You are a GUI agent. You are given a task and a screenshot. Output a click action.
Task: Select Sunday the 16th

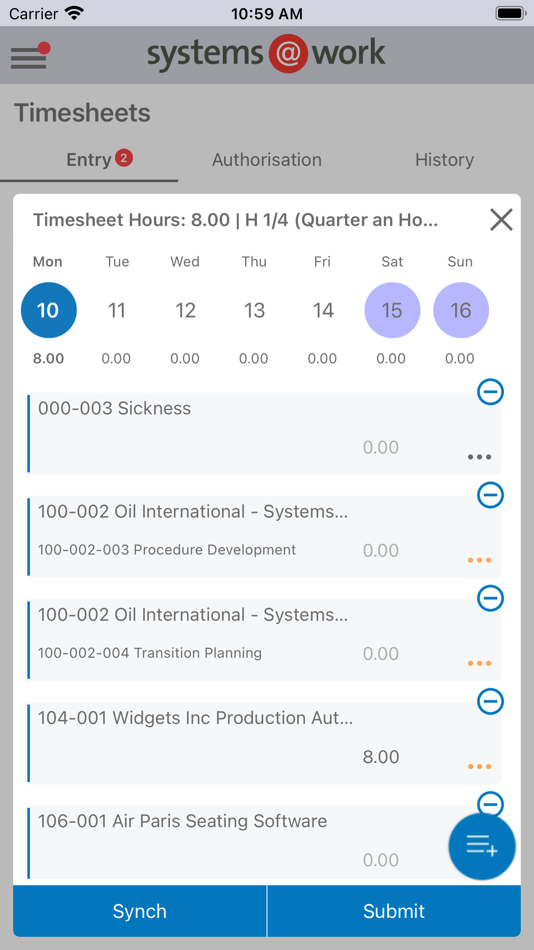(461, 310)
